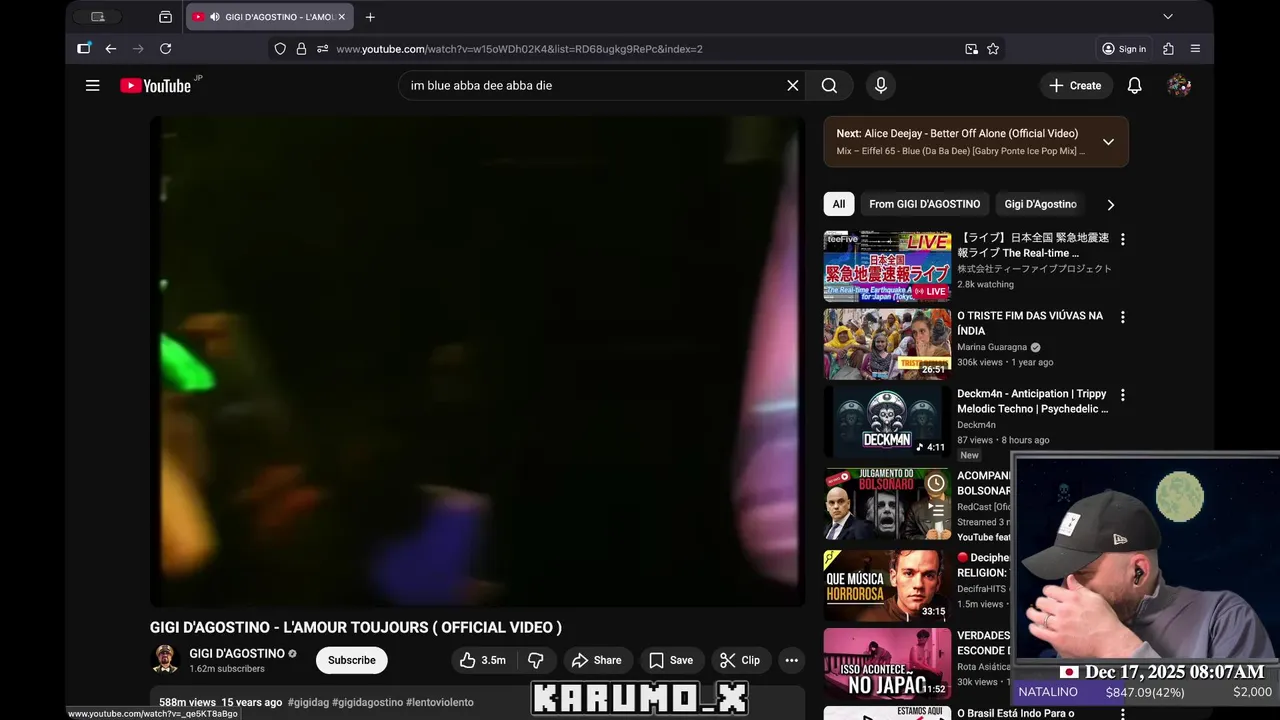Click the Create button
This screenshot has height=720, width=1280.
tap(1075, 86)
